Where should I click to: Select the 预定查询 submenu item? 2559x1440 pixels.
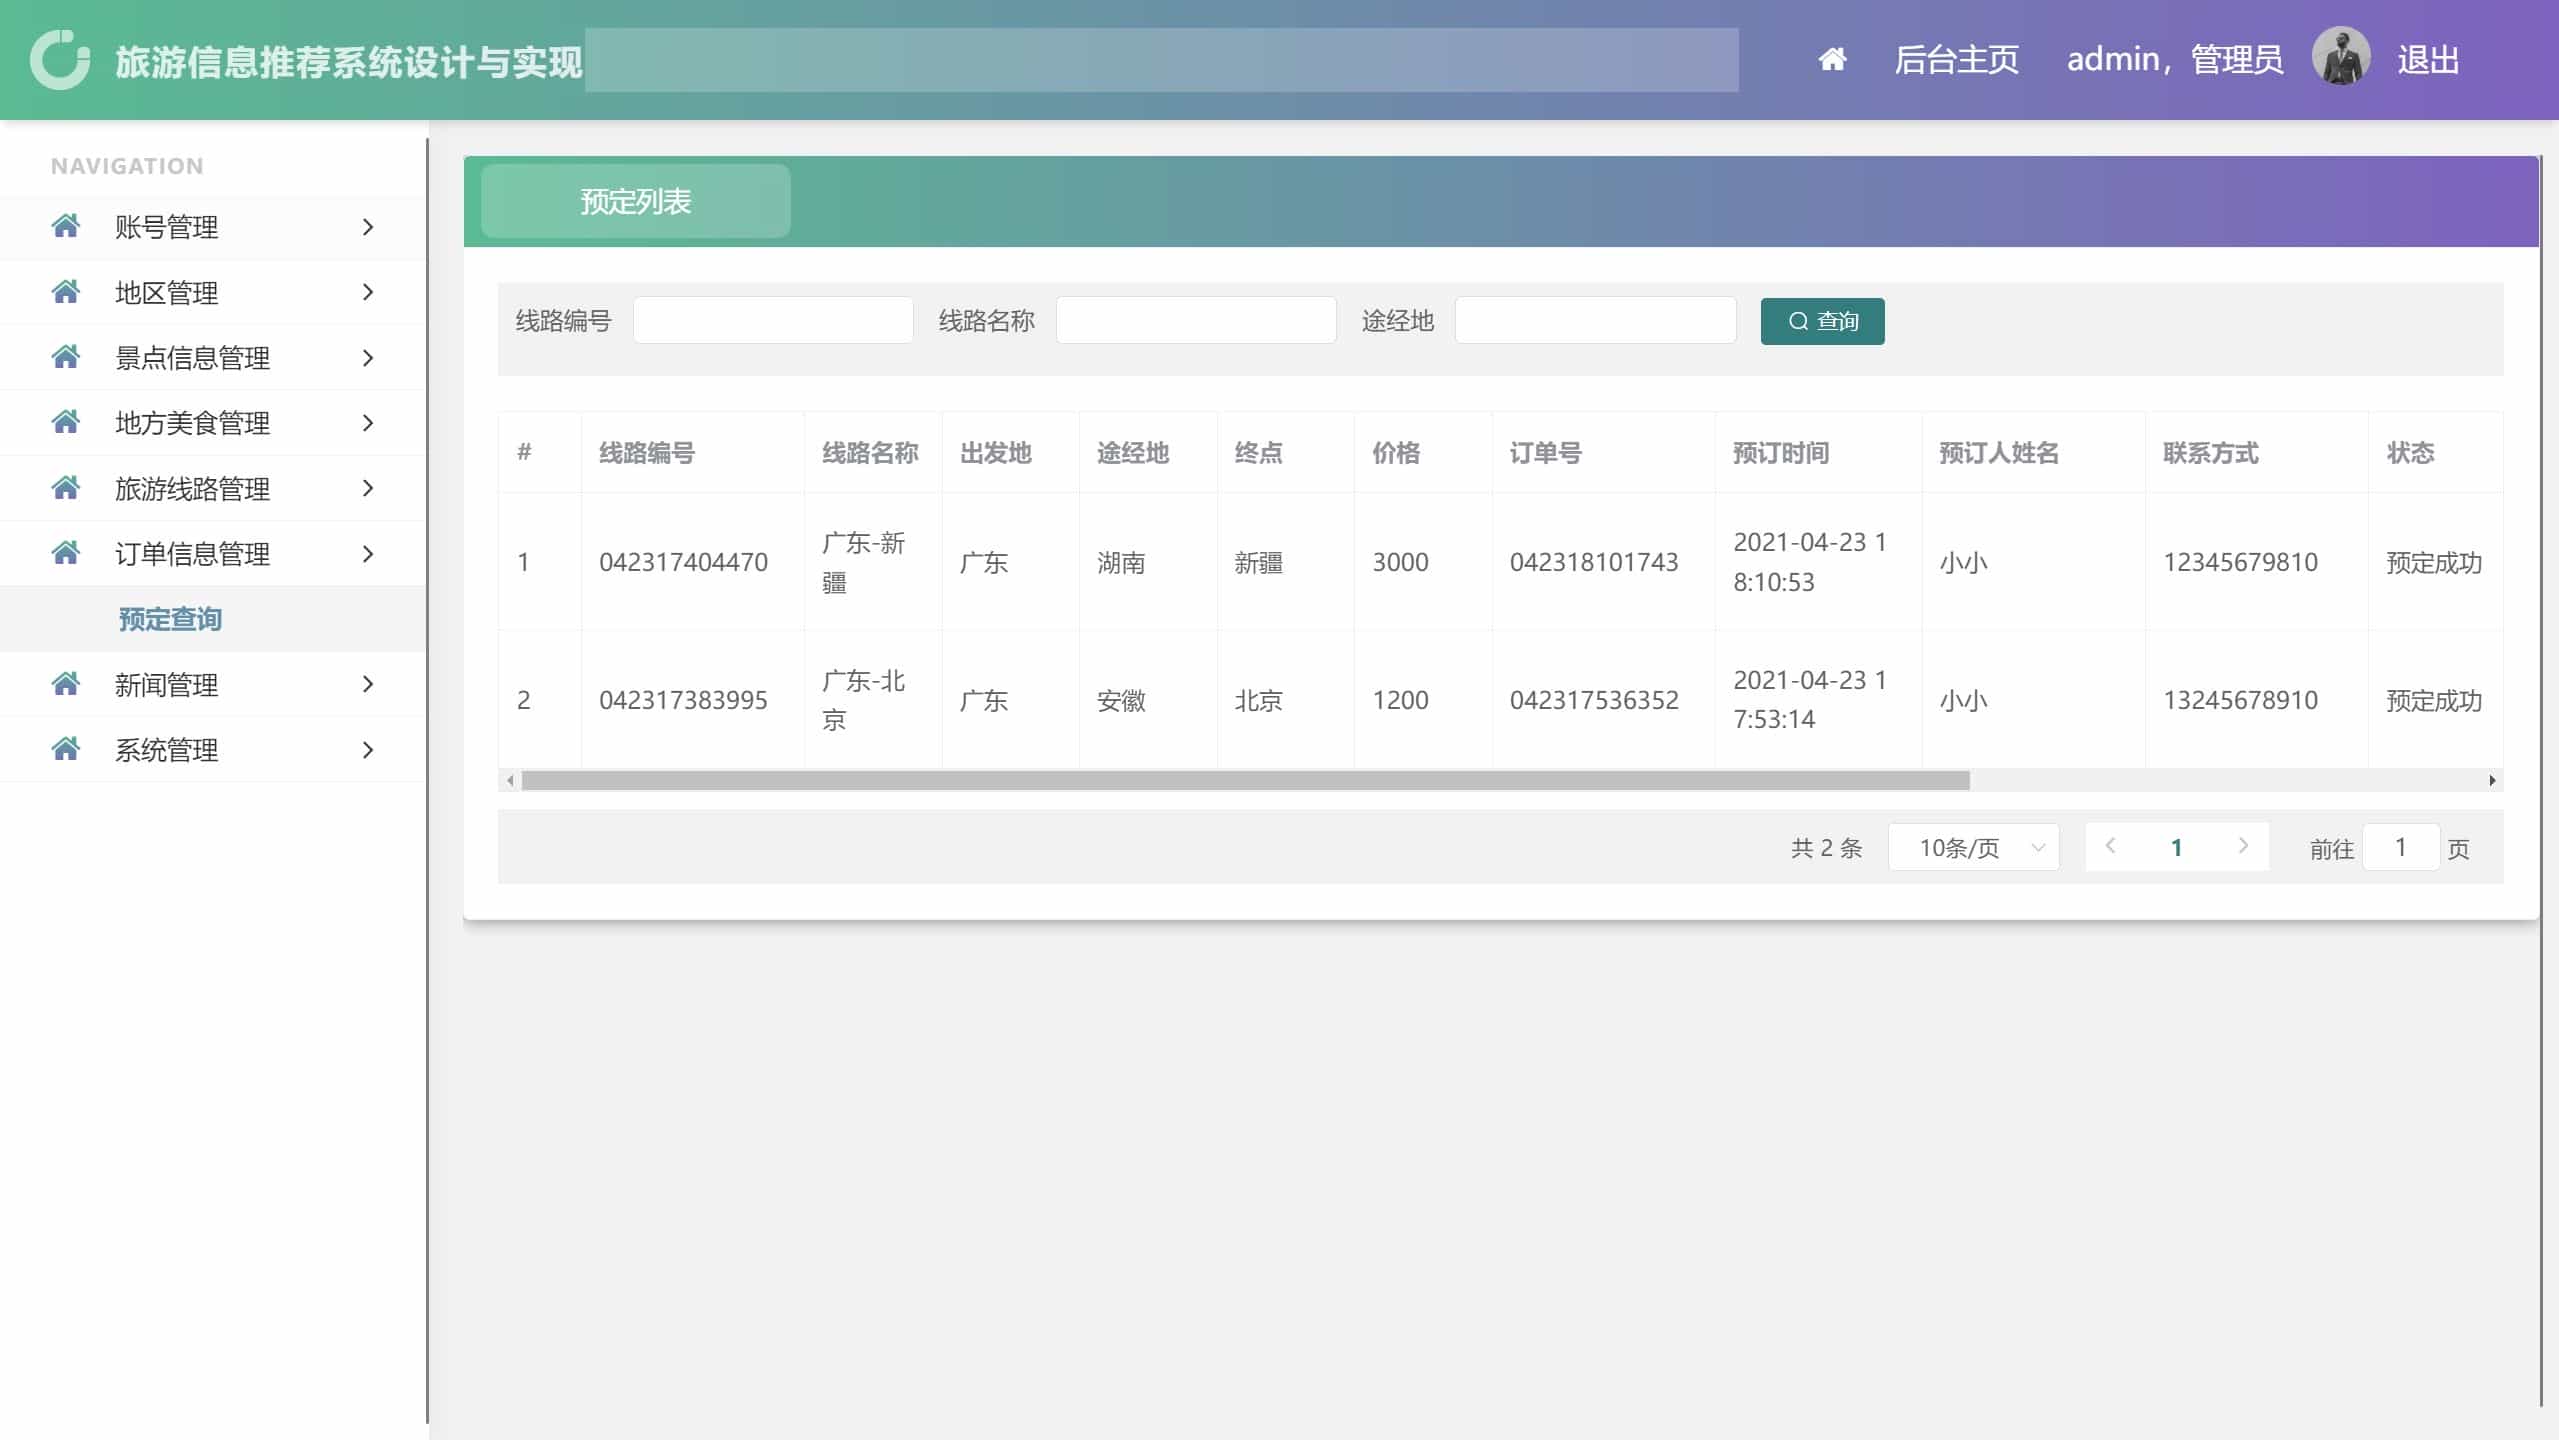tap(213, 619)
